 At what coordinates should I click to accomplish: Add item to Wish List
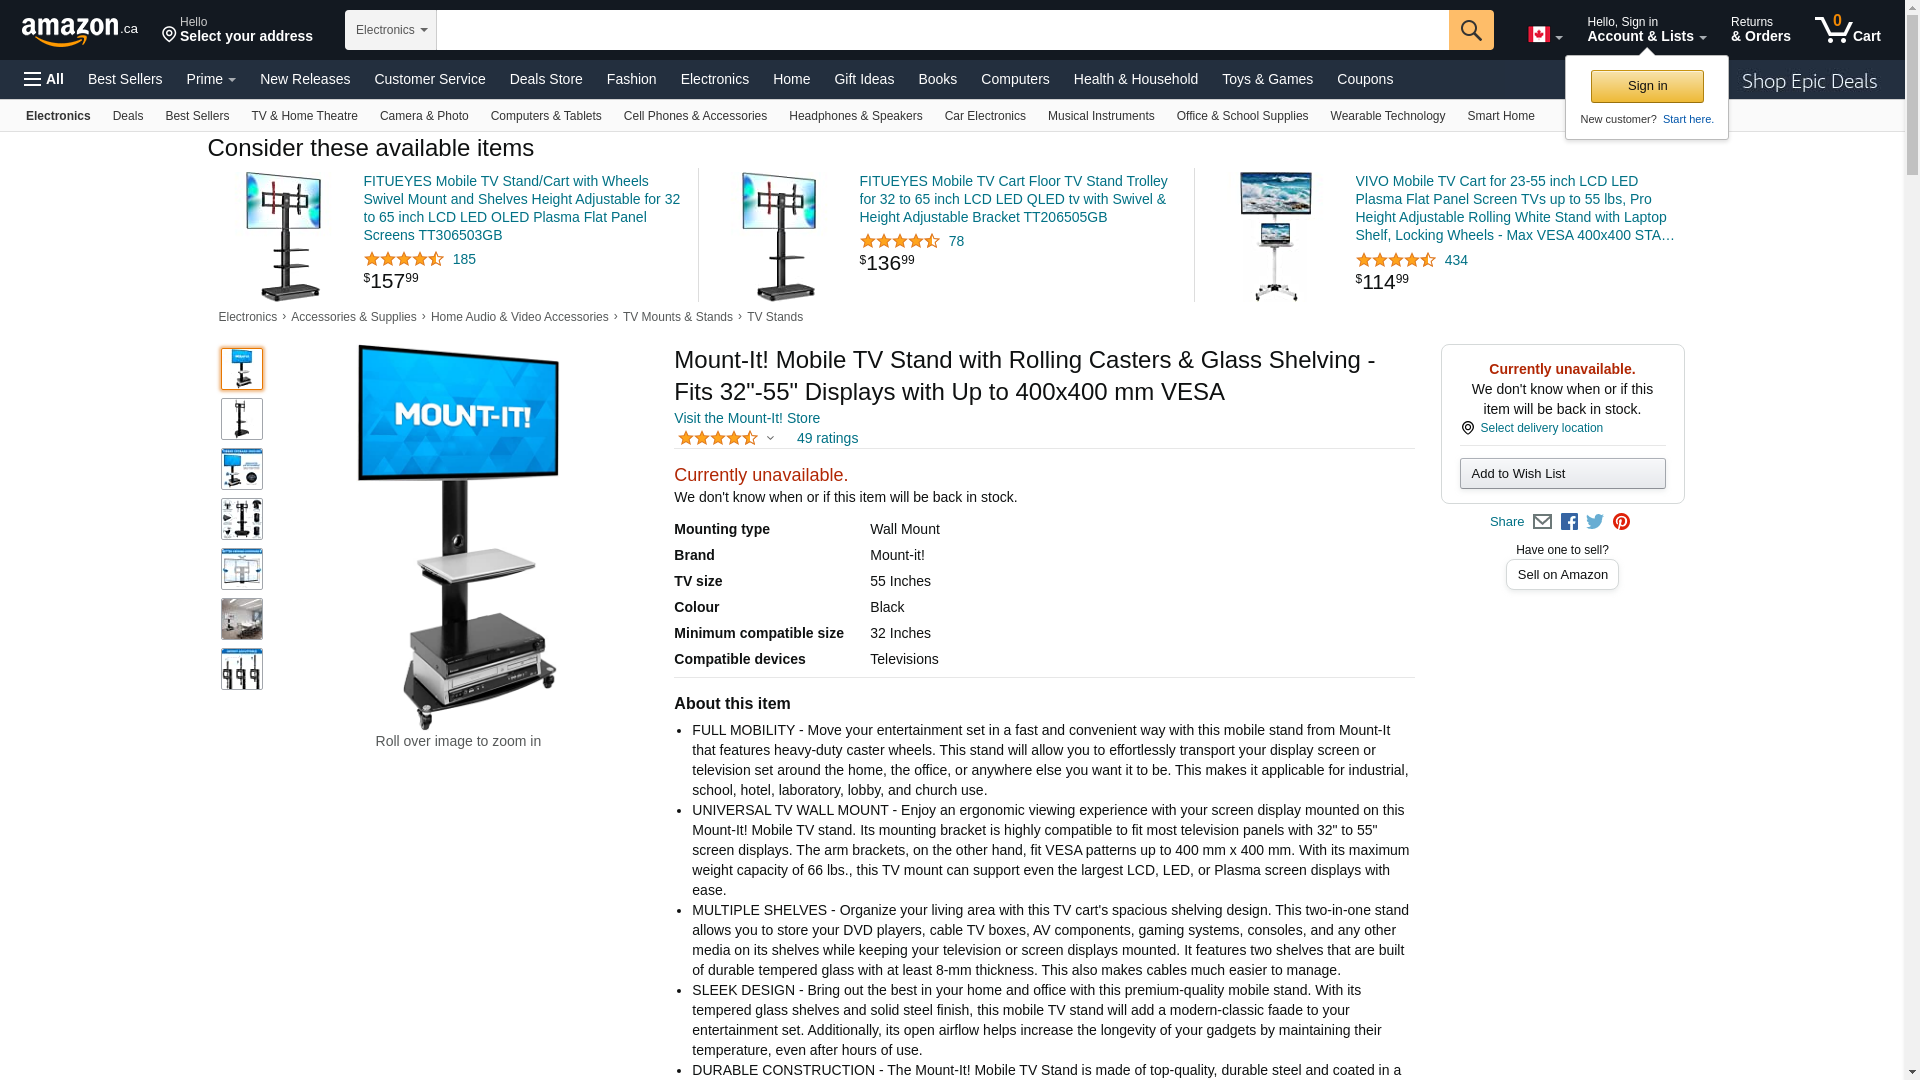1562,474
